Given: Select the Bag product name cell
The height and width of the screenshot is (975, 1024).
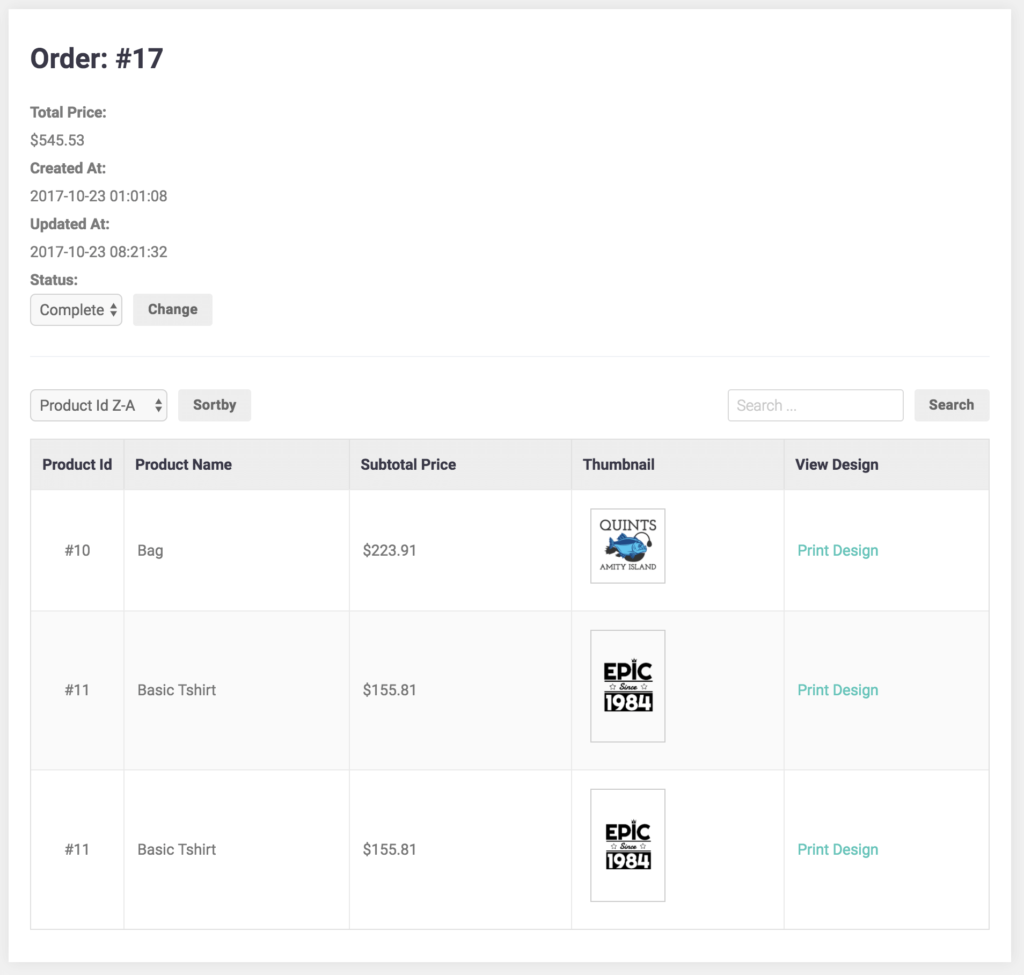Looking at the screenshot, I should click(150, 550).
